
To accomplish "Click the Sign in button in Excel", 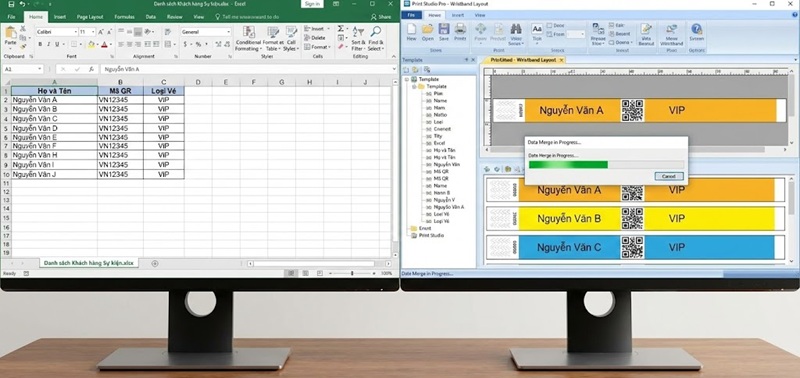I will [311, 4].
